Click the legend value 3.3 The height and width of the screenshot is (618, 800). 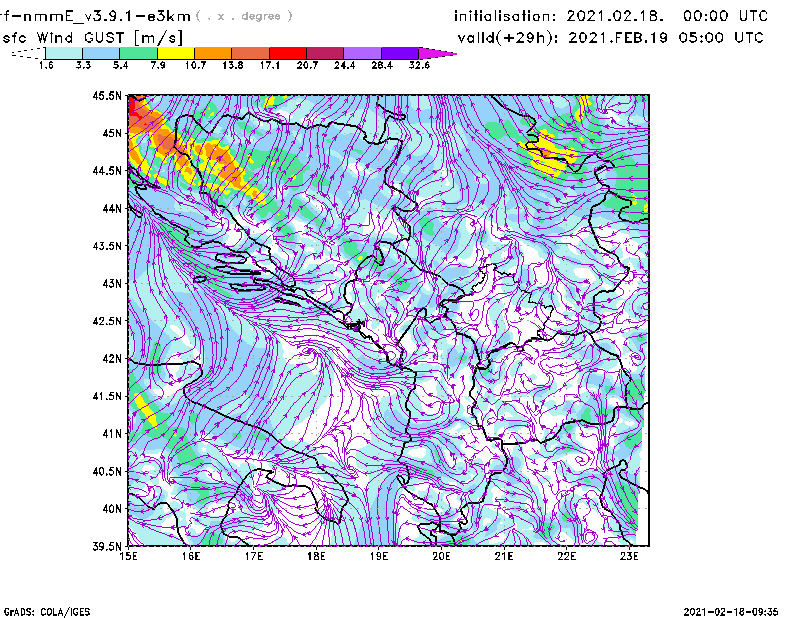coord(83,65)
